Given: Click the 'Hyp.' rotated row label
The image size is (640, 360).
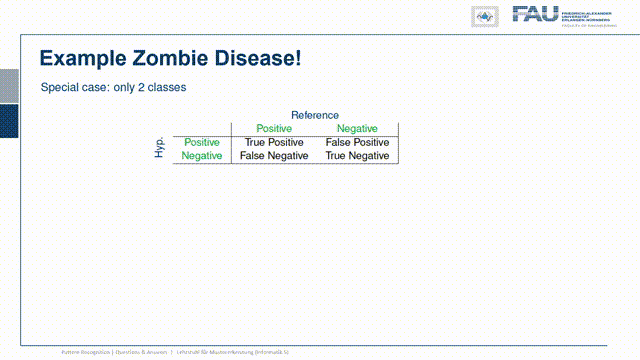Looking at the screenshot, I should [x=159, y=147].
